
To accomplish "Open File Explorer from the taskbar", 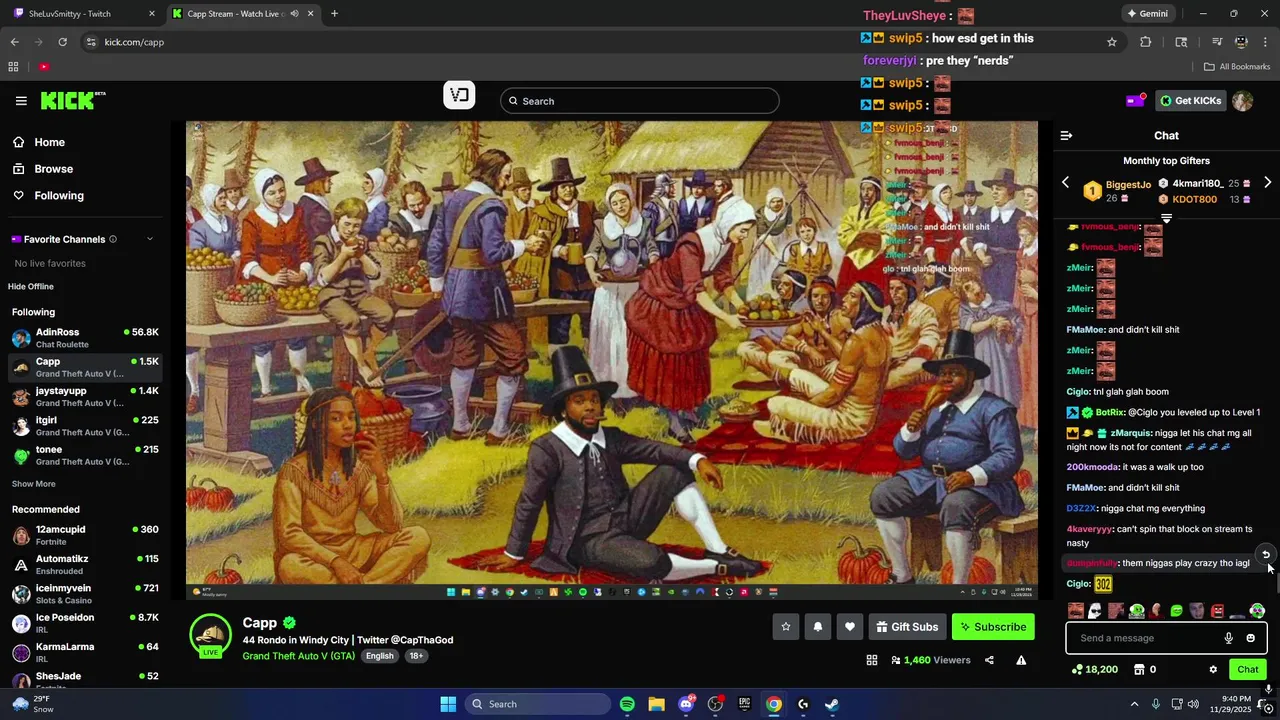I will (x=656, y=704).
